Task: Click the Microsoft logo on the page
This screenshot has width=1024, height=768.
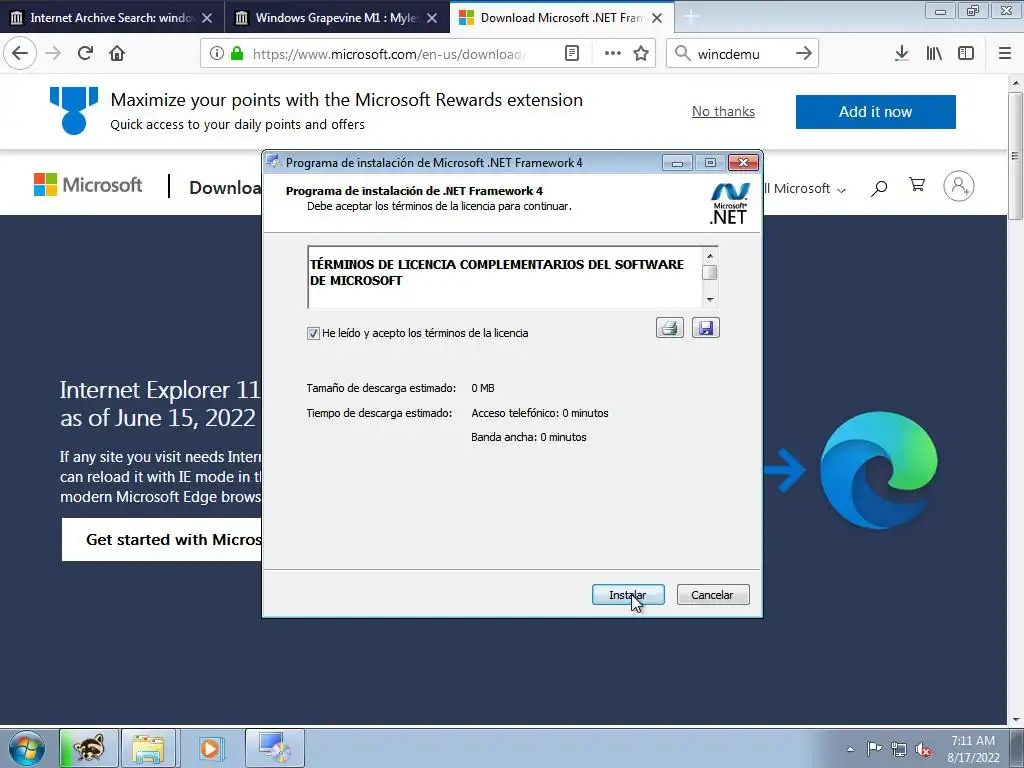Action: 88,185
